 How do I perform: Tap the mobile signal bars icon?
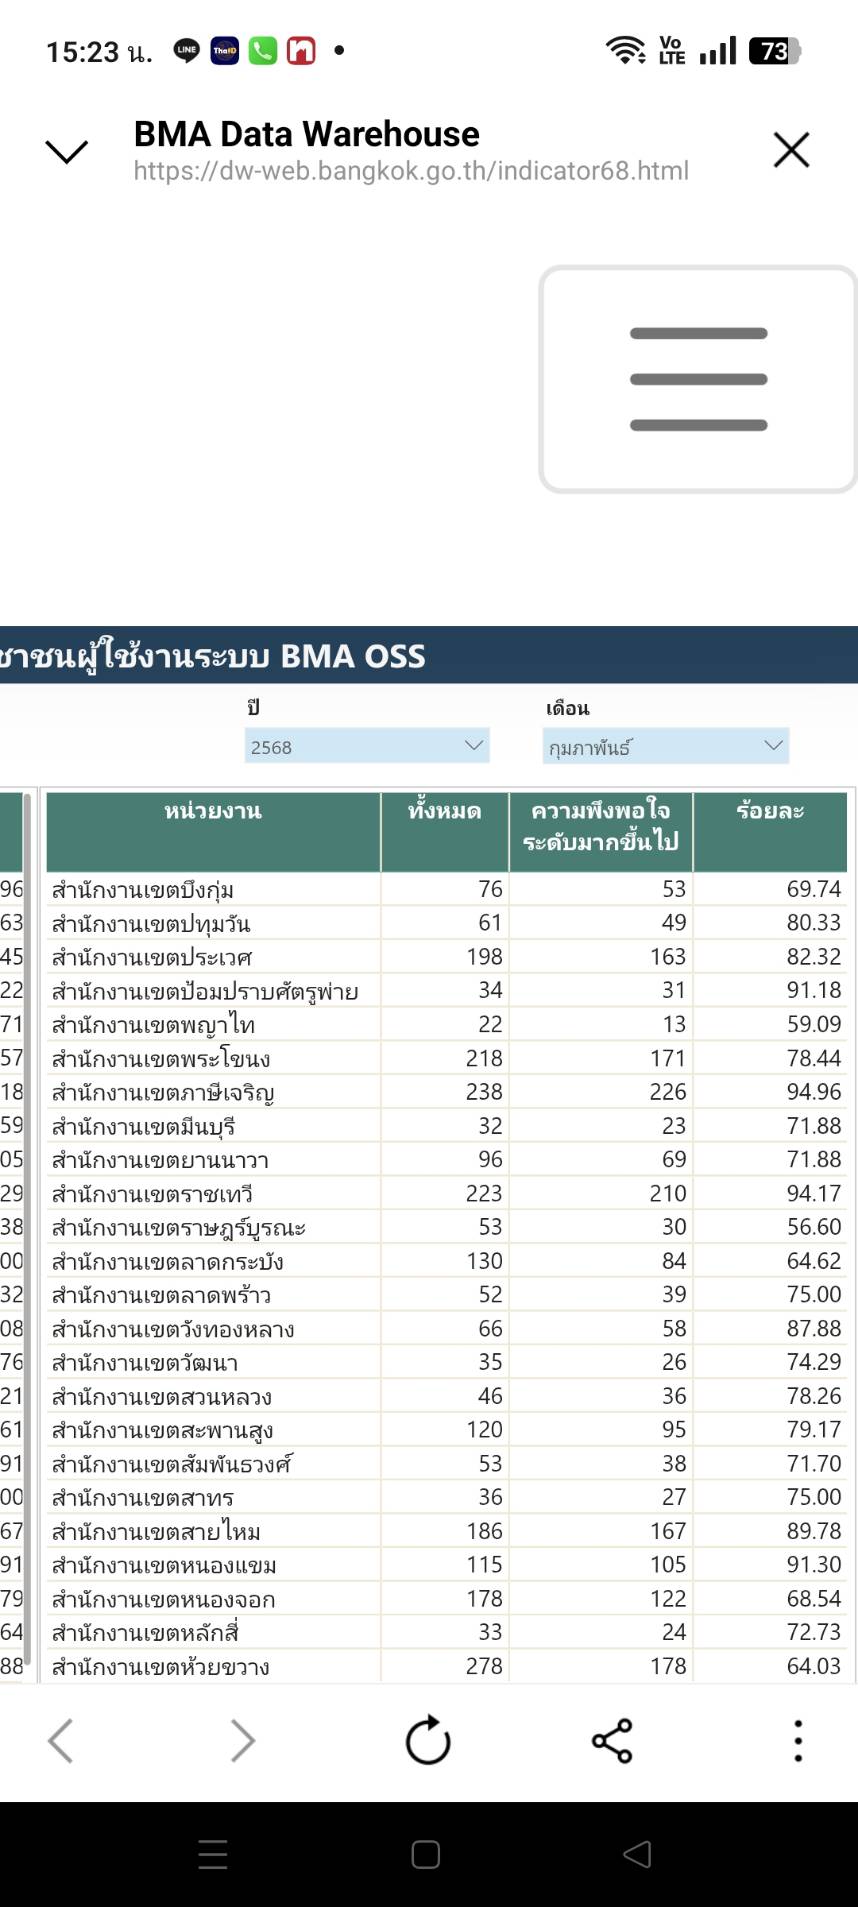(x=718, y=50)
